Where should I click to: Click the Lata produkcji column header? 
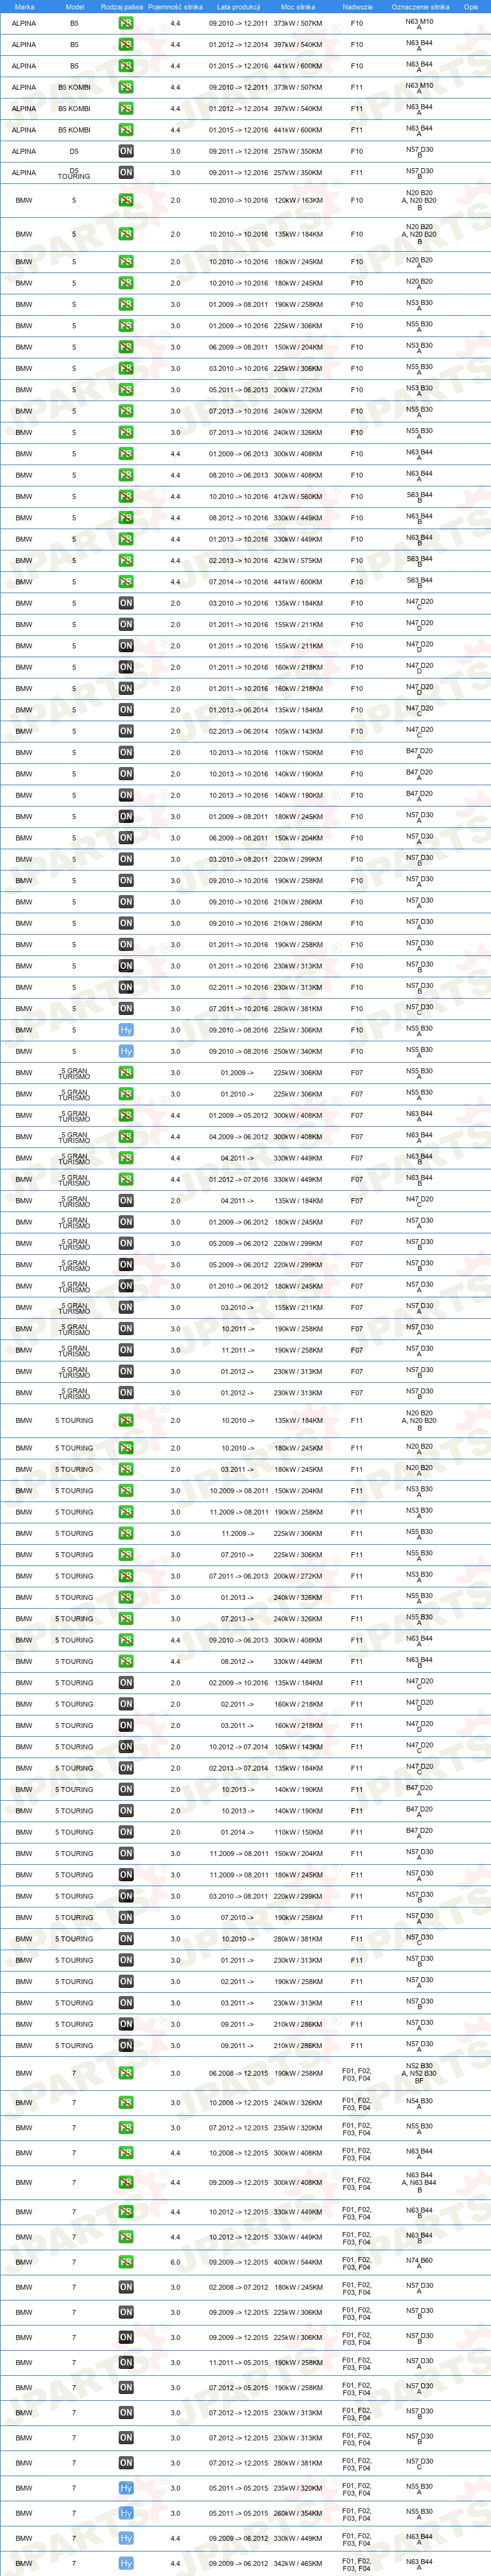(x=238, y=7)
